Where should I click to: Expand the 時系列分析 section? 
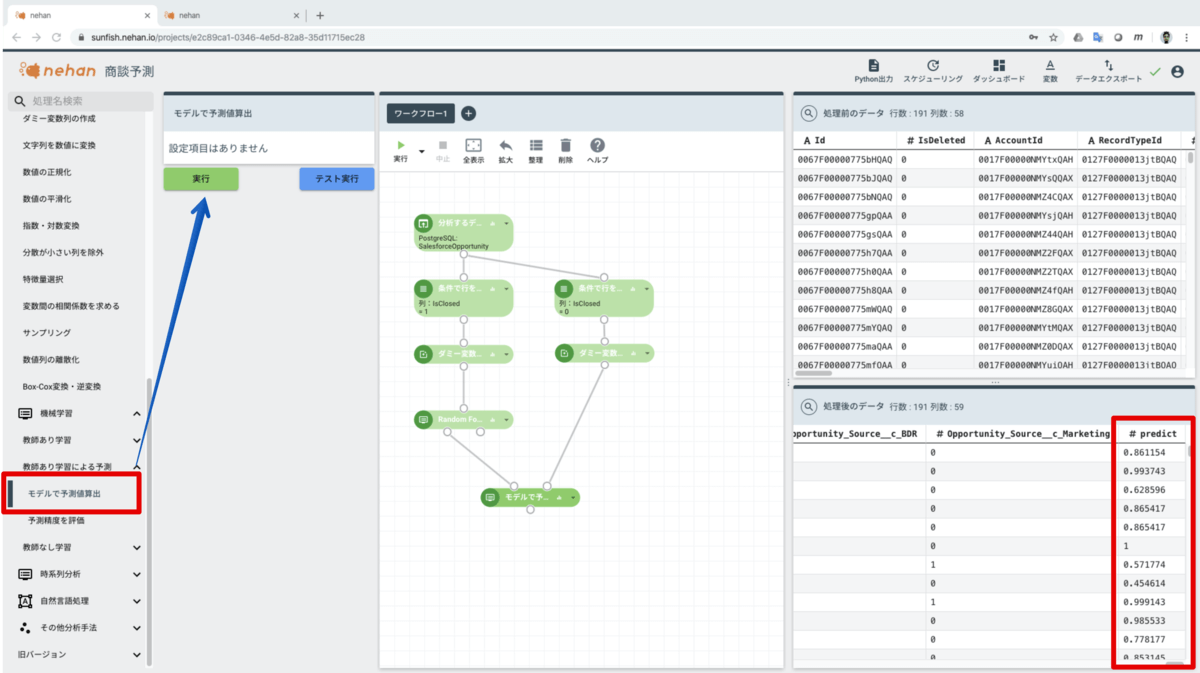click(x=137, y=575)
